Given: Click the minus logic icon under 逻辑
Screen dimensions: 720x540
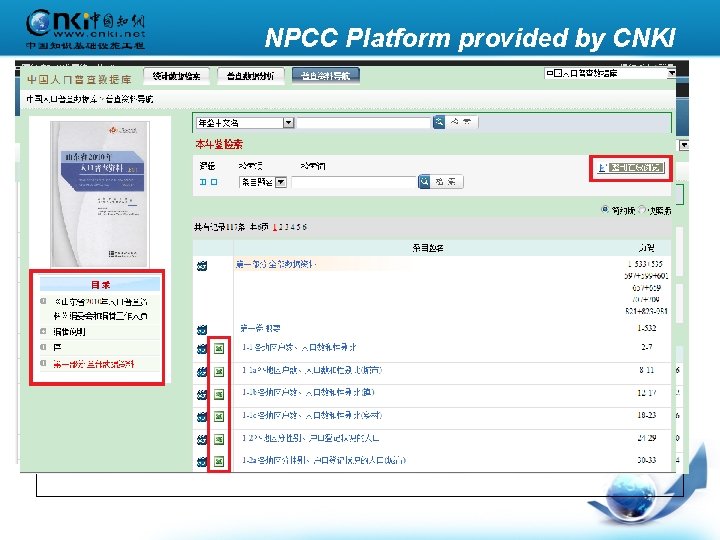Looking at the screenshot, I should (x=214, y=182).
